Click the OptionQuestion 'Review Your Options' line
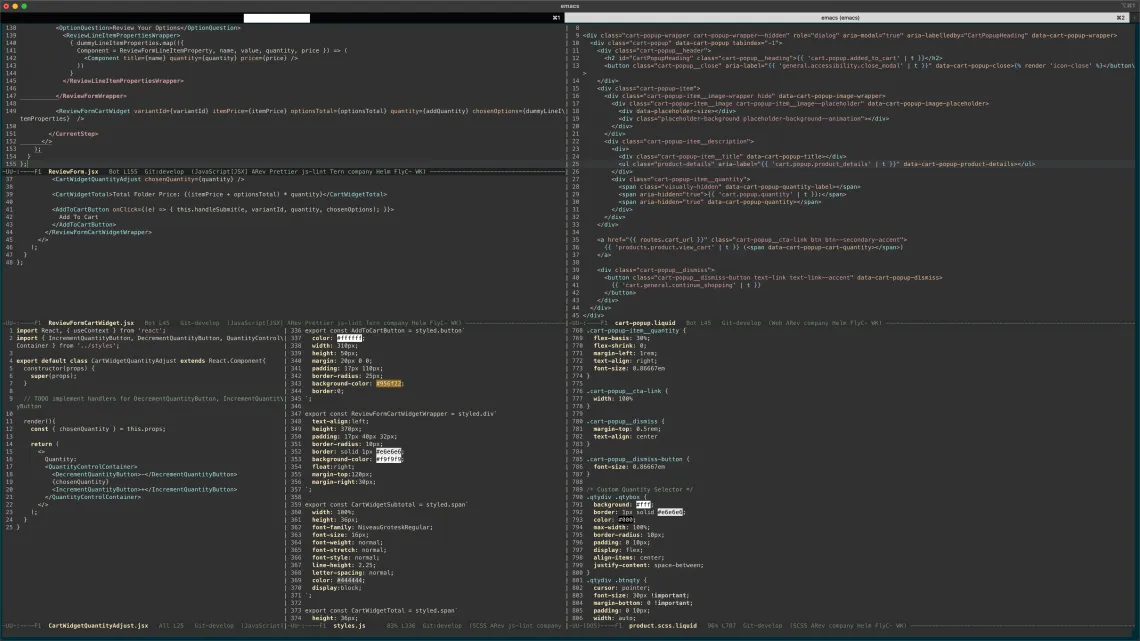 (x=148, y=28)
